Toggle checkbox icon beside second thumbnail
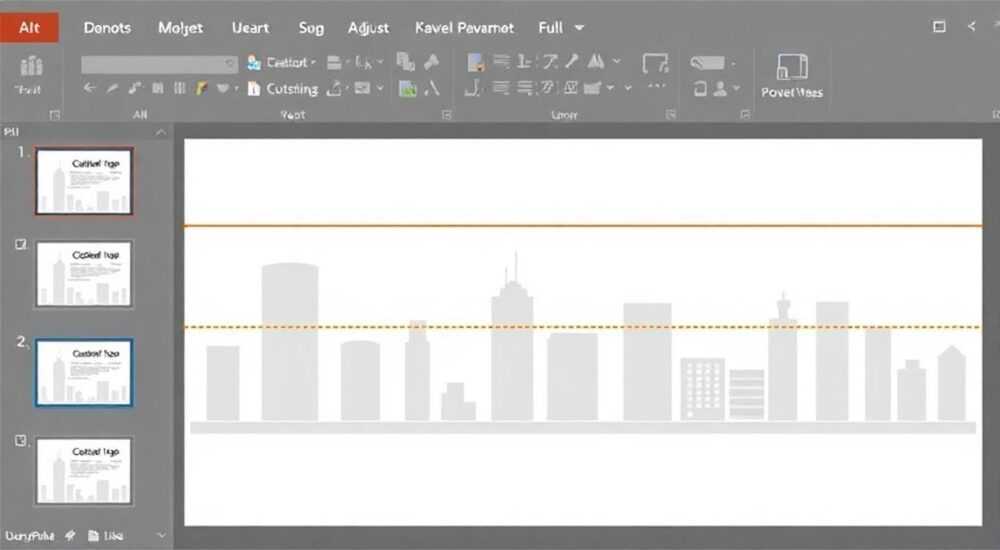1000x550 pixels. 21,244
